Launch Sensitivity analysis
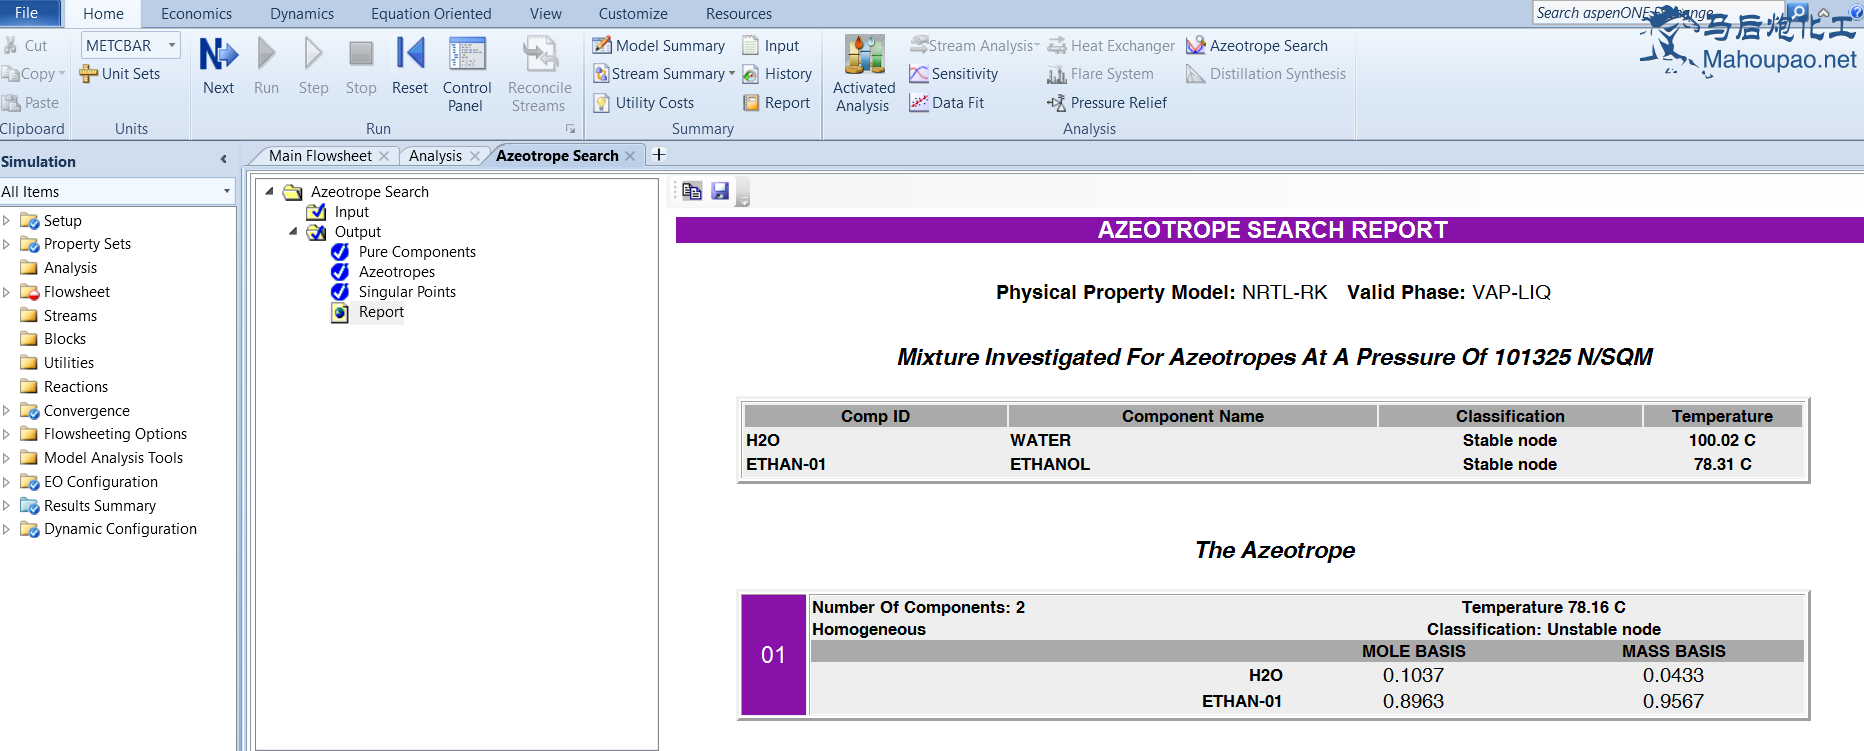The width and height of the screenshot is (1864, 751). pyautogui.click(x=953, y=74)
